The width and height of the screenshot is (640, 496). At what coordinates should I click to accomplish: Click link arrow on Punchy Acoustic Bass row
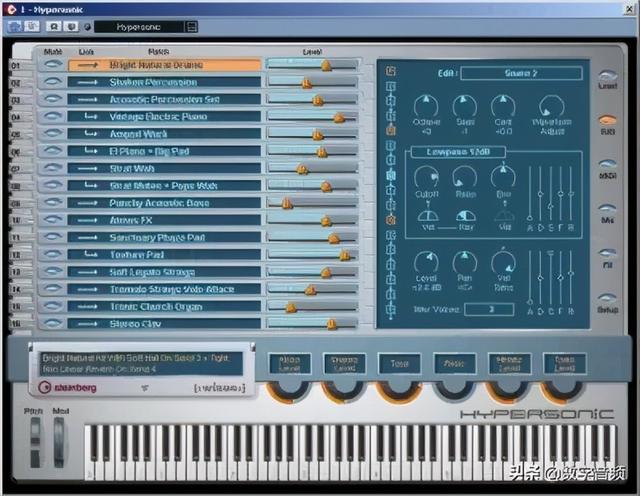[x=88, y=203]
